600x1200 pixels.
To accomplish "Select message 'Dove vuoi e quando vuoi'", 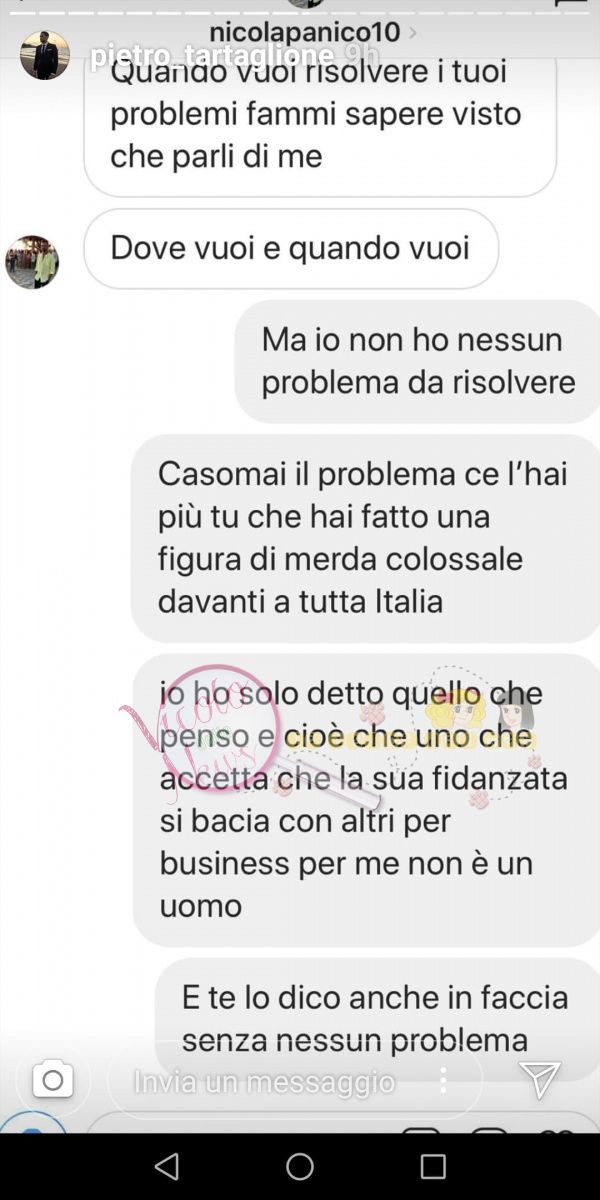I will [x=291, y=248].
